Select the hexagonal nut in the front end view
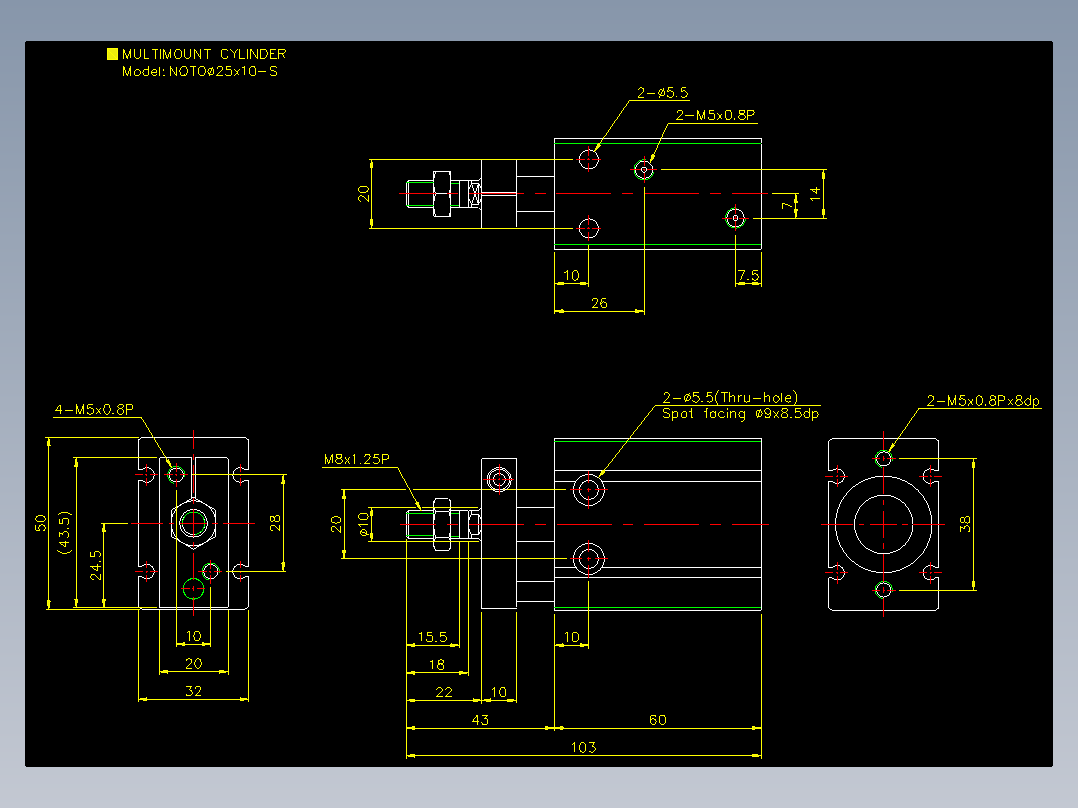This screenshot has height=808, width=1078. click(x=193, y=523)
